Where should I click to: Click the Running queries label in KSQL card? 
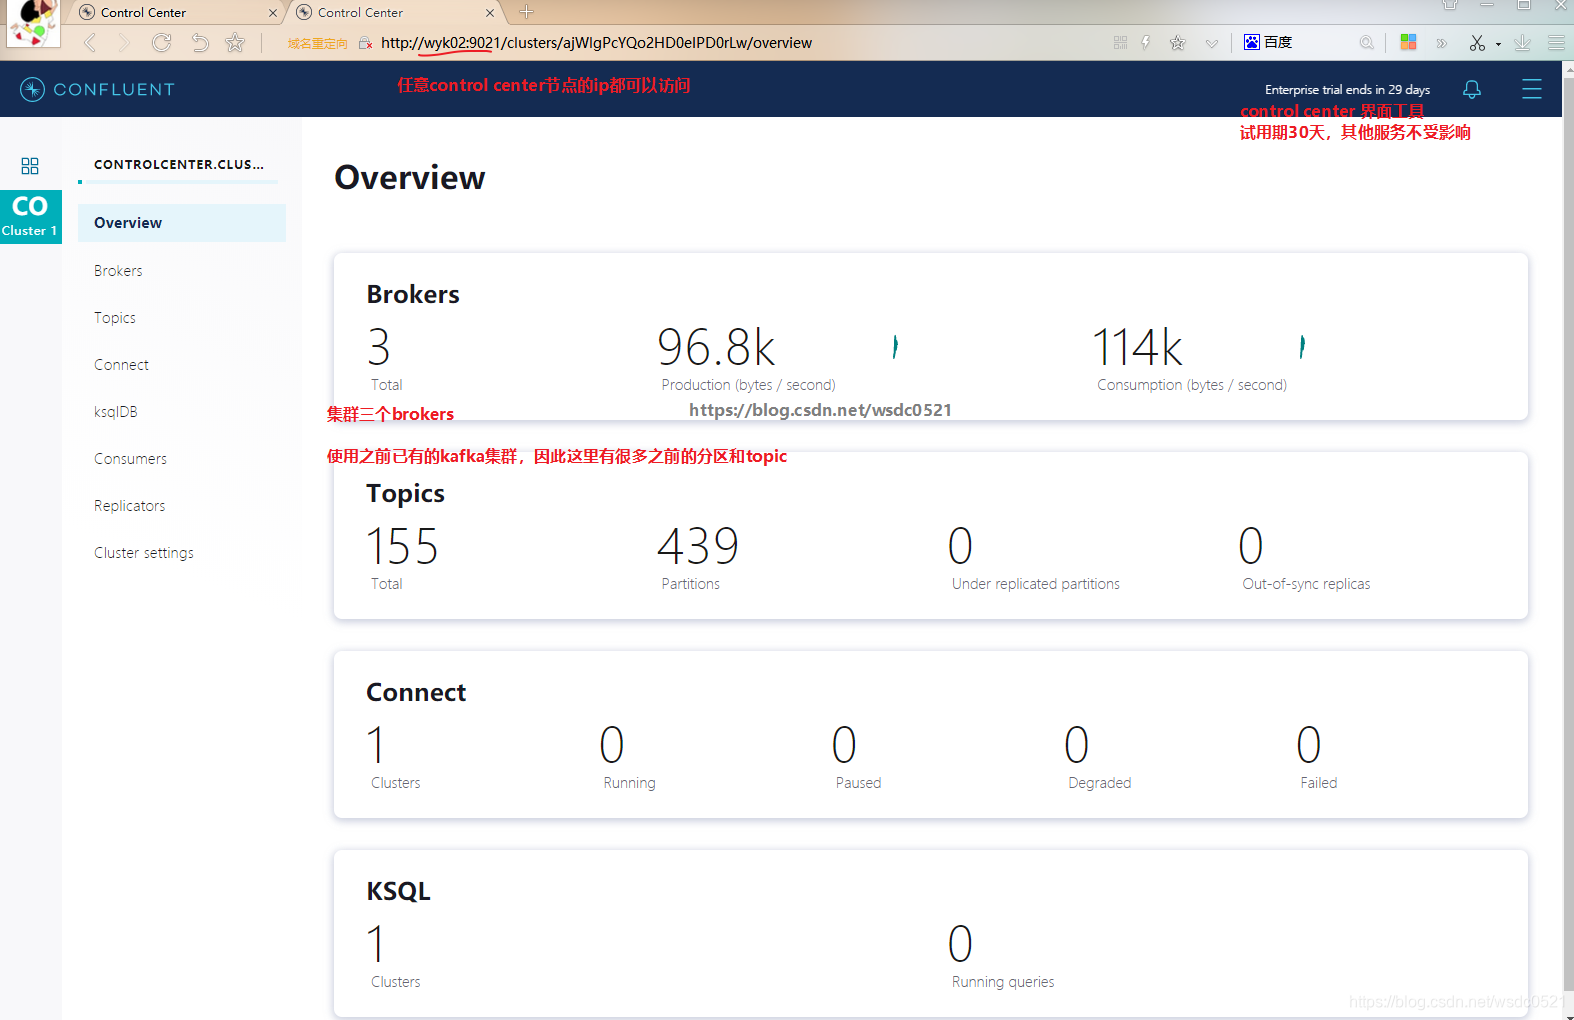(x=1003, y=982)
